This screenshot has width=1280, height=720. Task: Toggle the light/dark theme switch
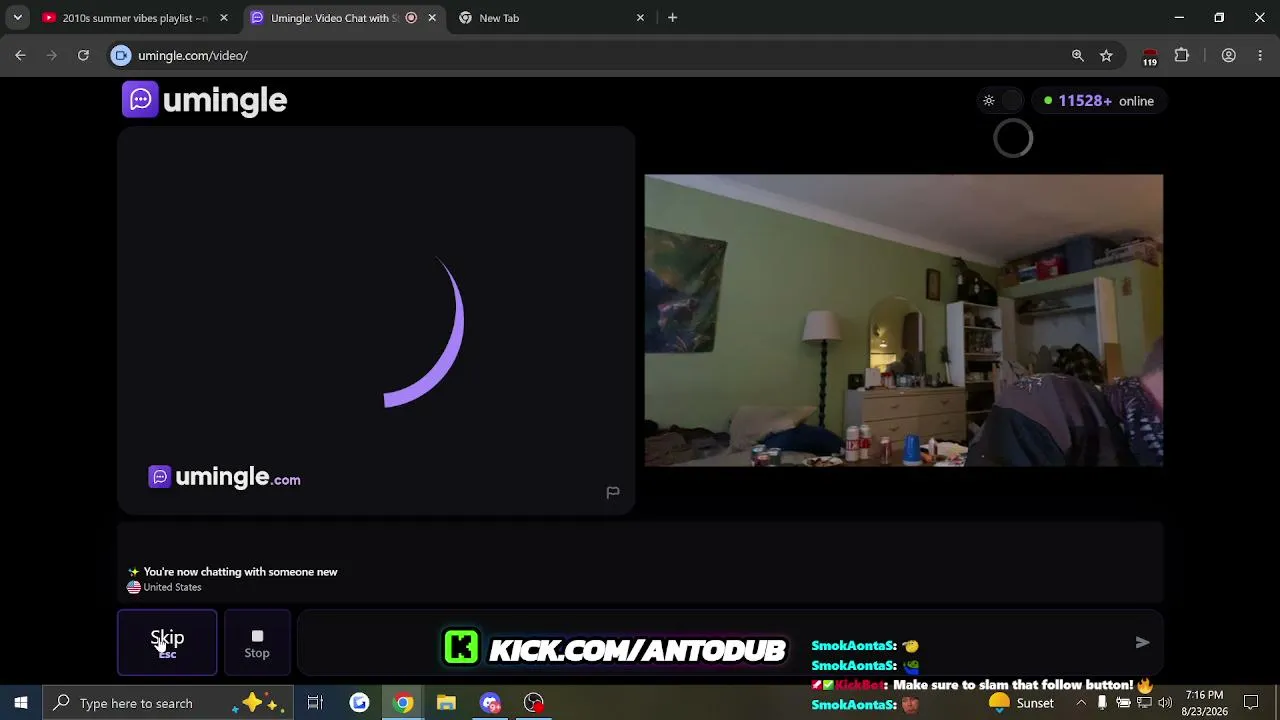click(x=1001, y=101)
